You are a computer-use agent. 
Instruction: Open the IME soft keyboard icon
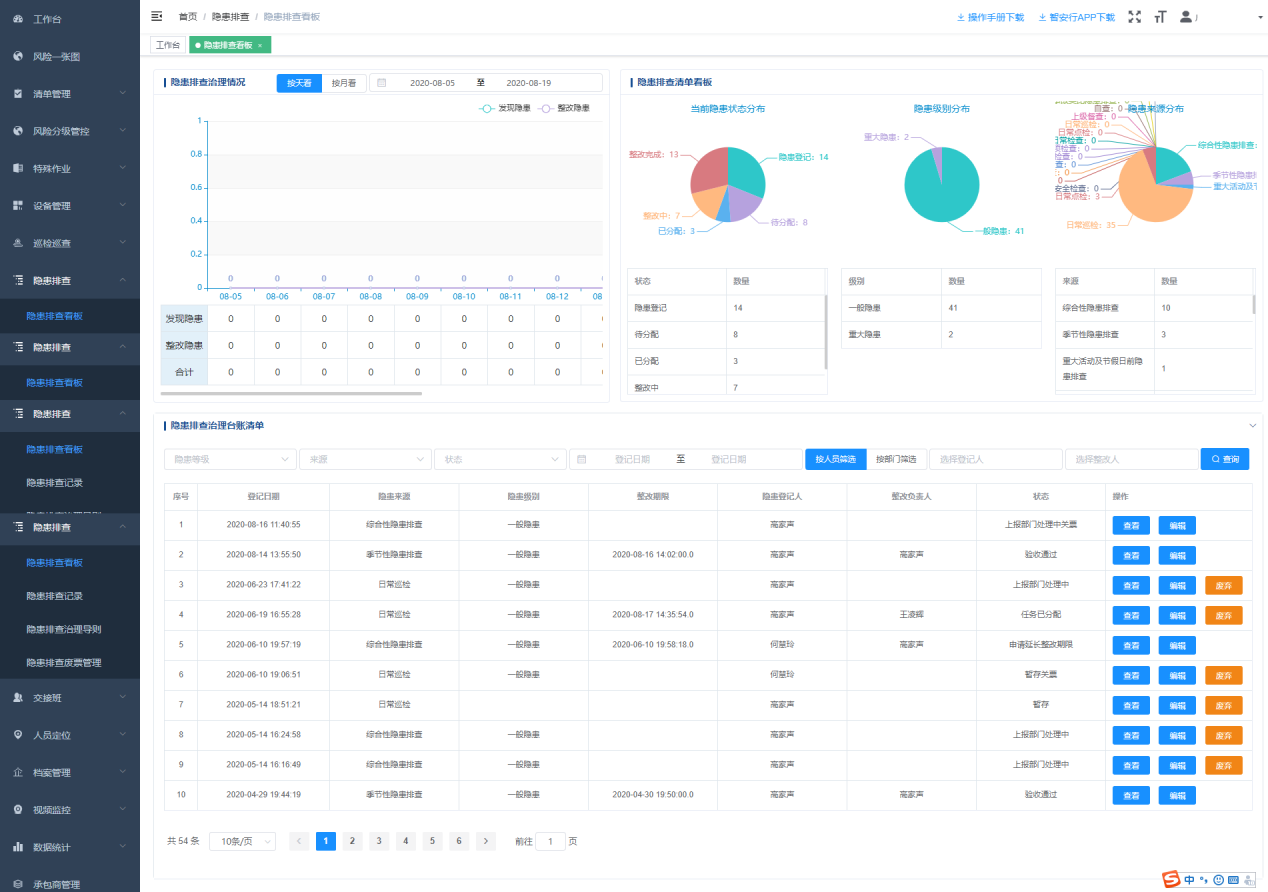1233,880
